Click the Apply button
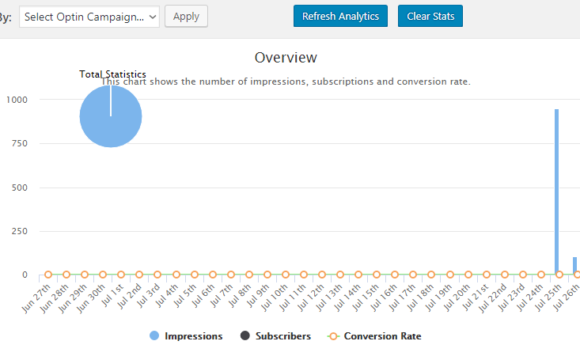Screen dimensions: 580x360 (186, 16)
